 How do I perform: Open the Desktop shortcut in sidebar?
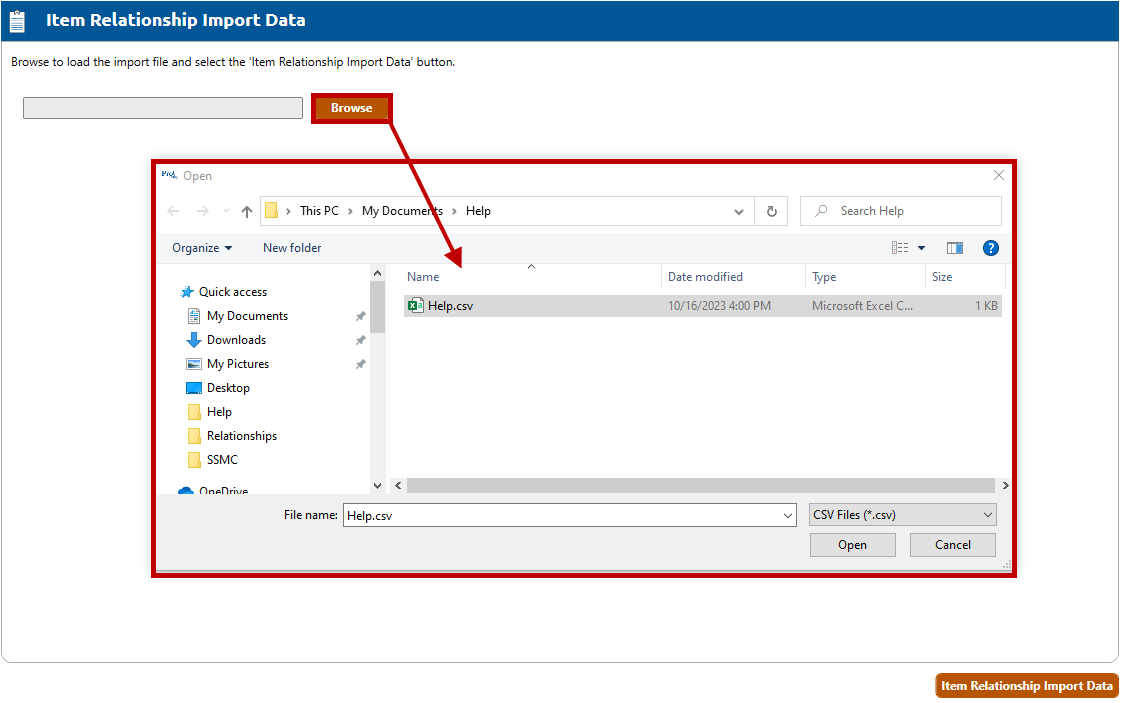[x=228, y=388]
